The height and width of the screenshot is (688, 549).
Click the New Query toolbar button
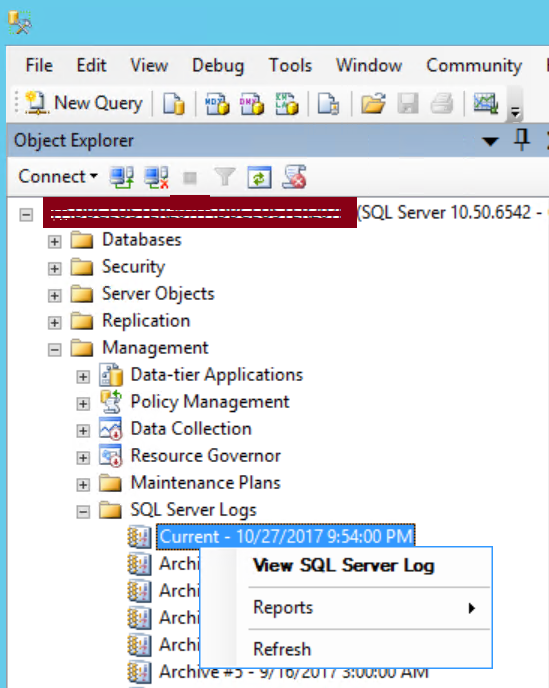pyautogui.click(x=84, y=104)
